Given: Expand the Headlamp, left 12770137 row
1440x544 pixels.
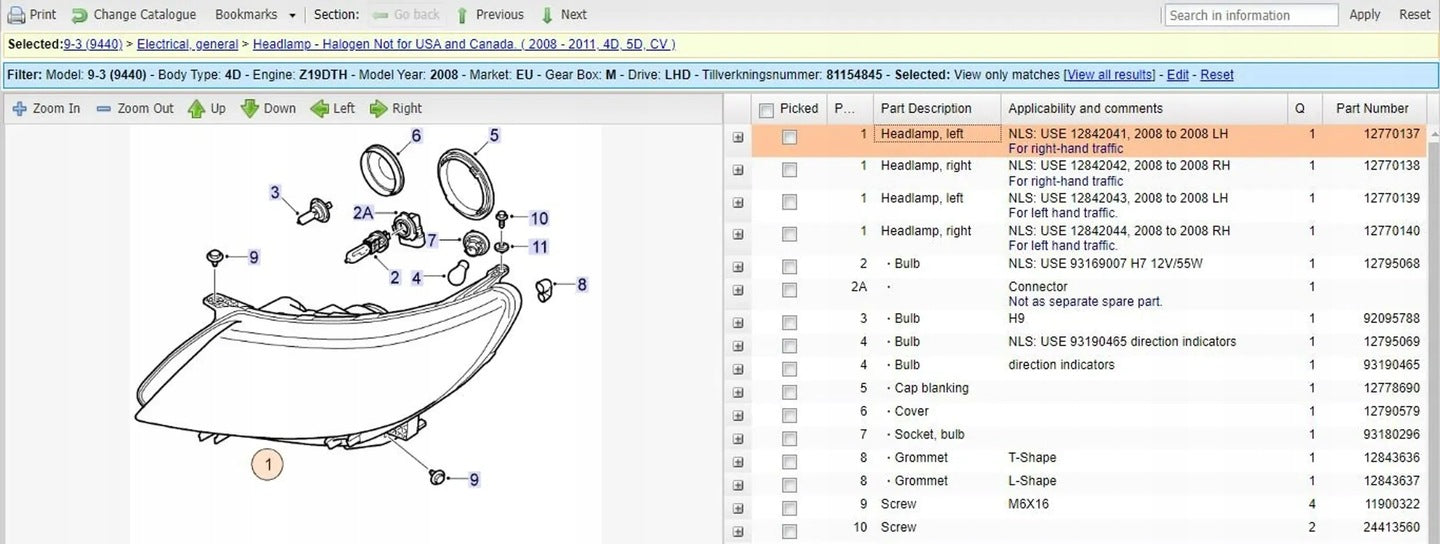Looking at the screenshot, I should tap(738, 138).
